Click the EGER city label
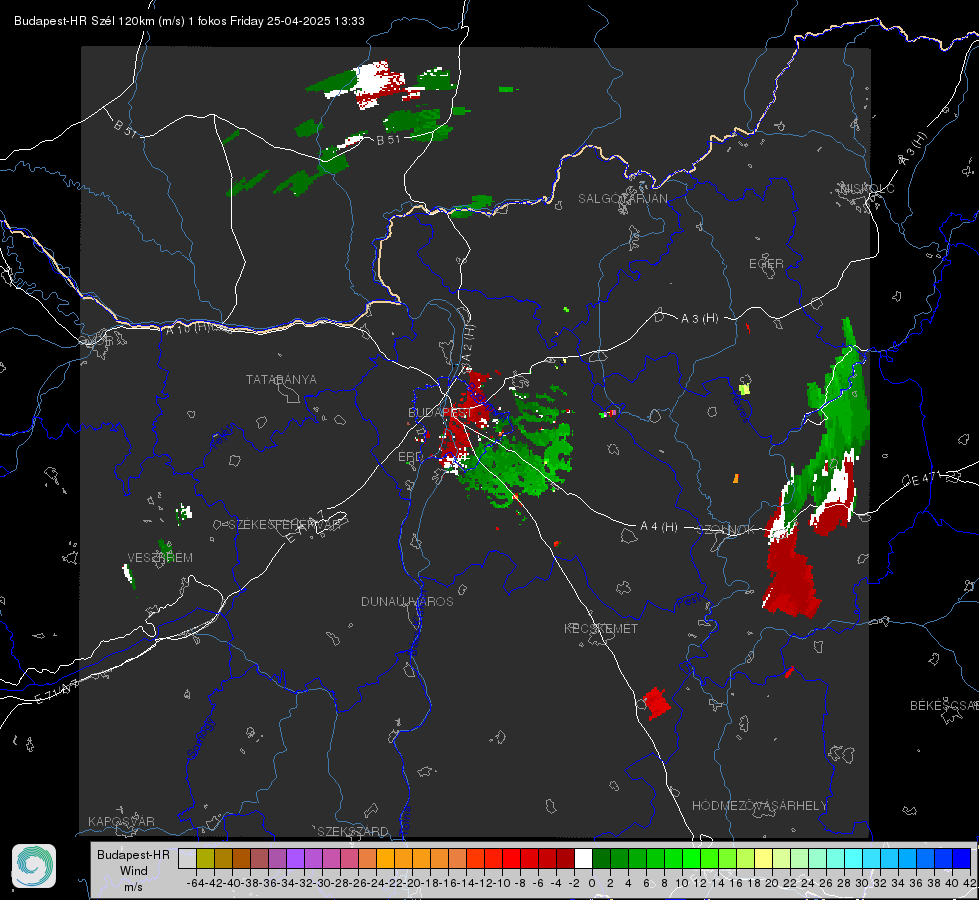The width and height of the screenshot is (979, 900). pyautogui.click(x=766, y=264)
